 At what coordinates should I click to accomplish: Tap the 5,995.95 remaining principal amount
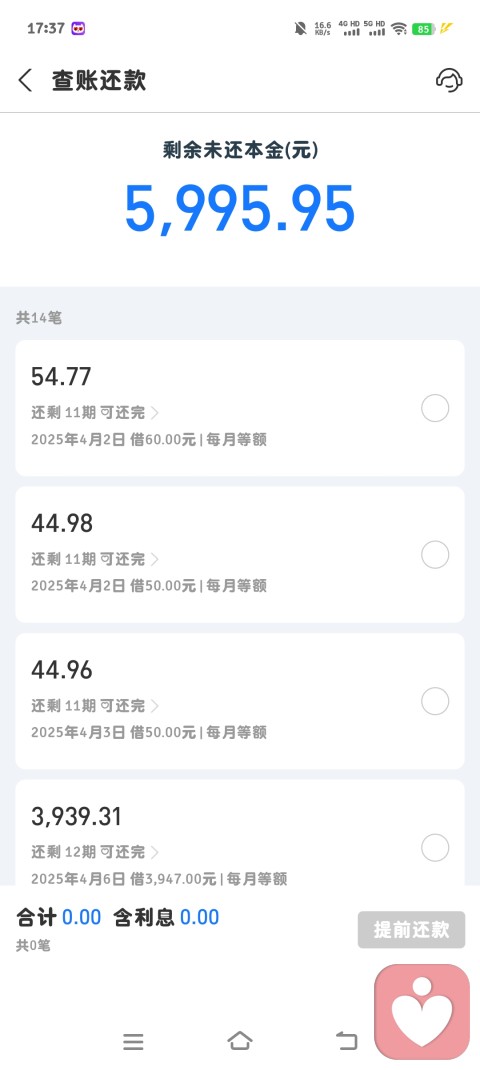(240, 209)
